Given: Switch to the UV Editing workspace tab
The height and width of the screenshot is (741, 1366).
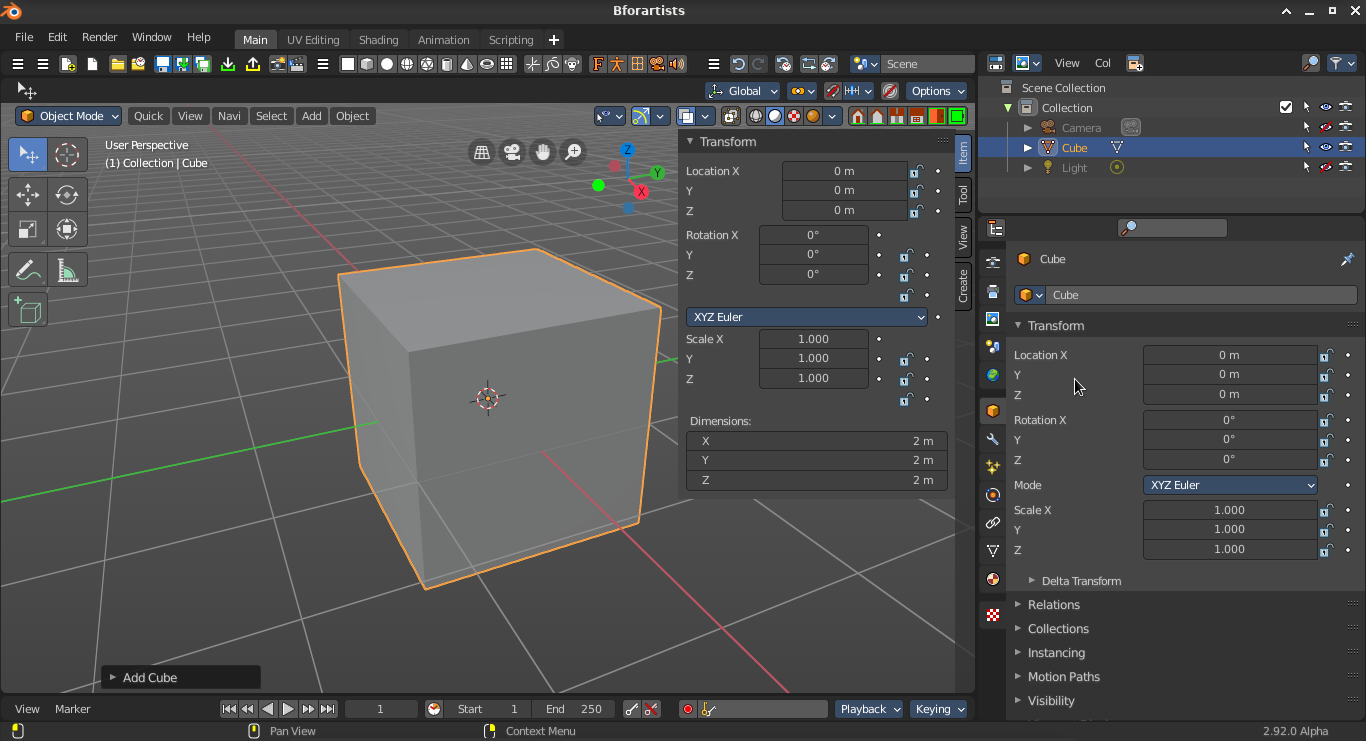Looking at the screenshot, I should (x=313, y=40).
